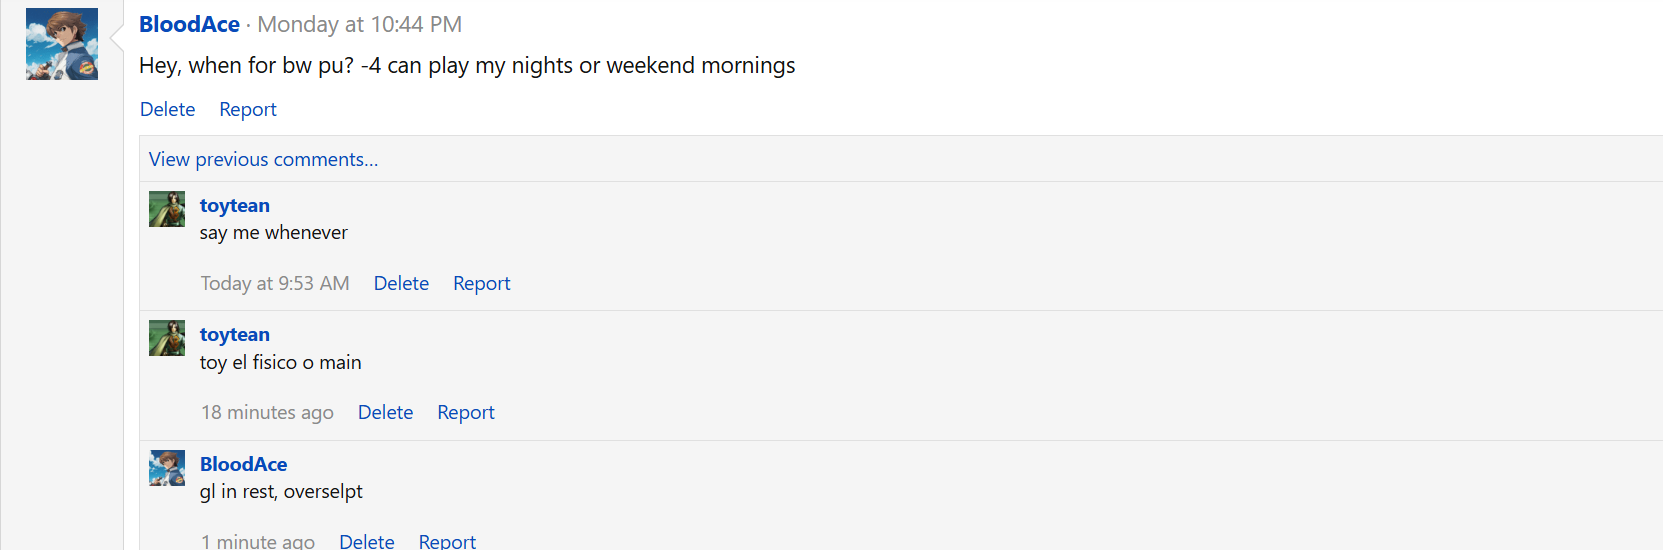Report the main BloodAce profile post
This screenshot has height=550, width=1663.
point(248,109)
